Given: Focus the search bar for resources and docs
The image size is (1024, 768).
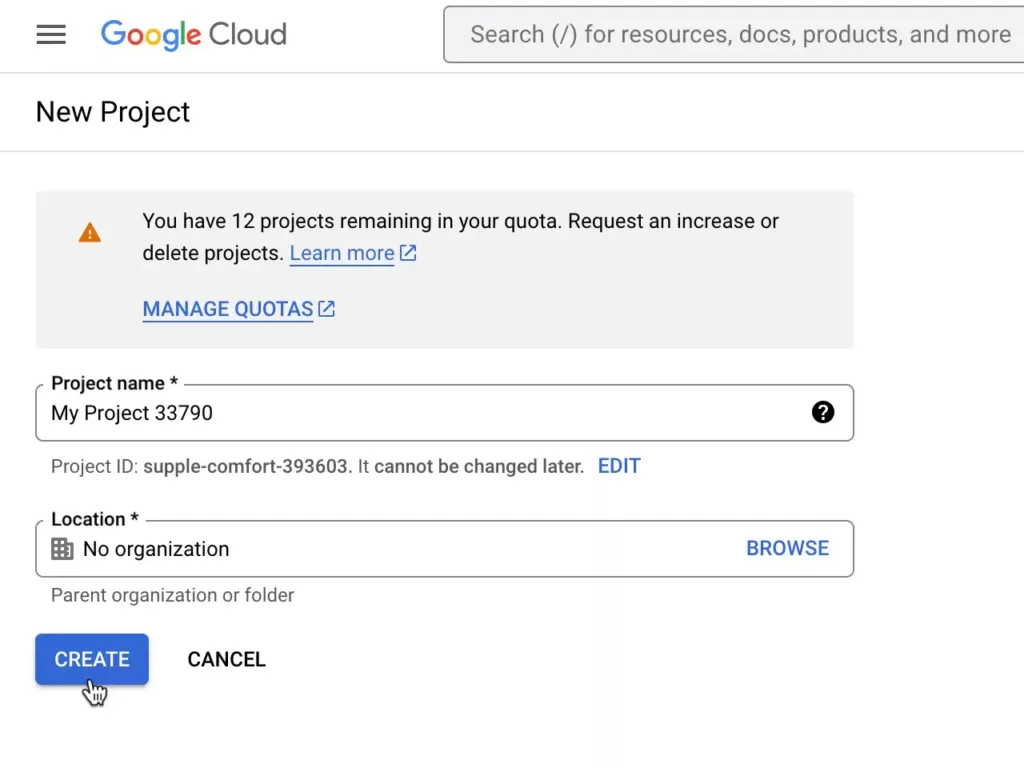Looking at the screenshot, I should tap(738, 35).
